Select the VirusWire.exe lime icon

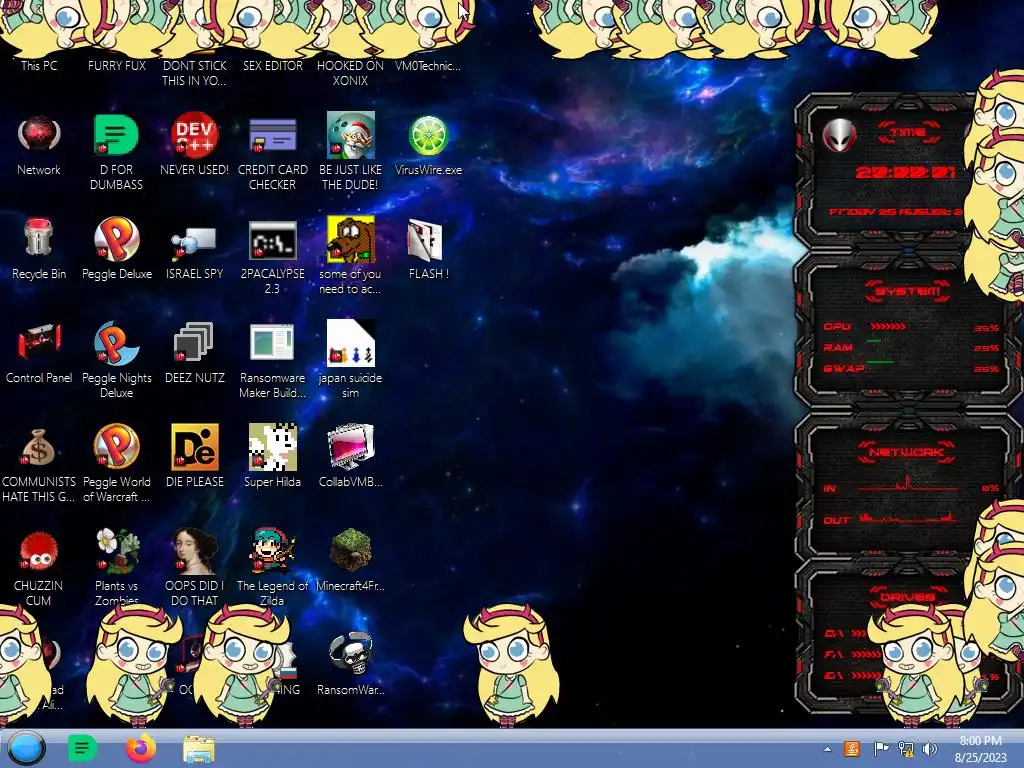[x=428, y=136]
